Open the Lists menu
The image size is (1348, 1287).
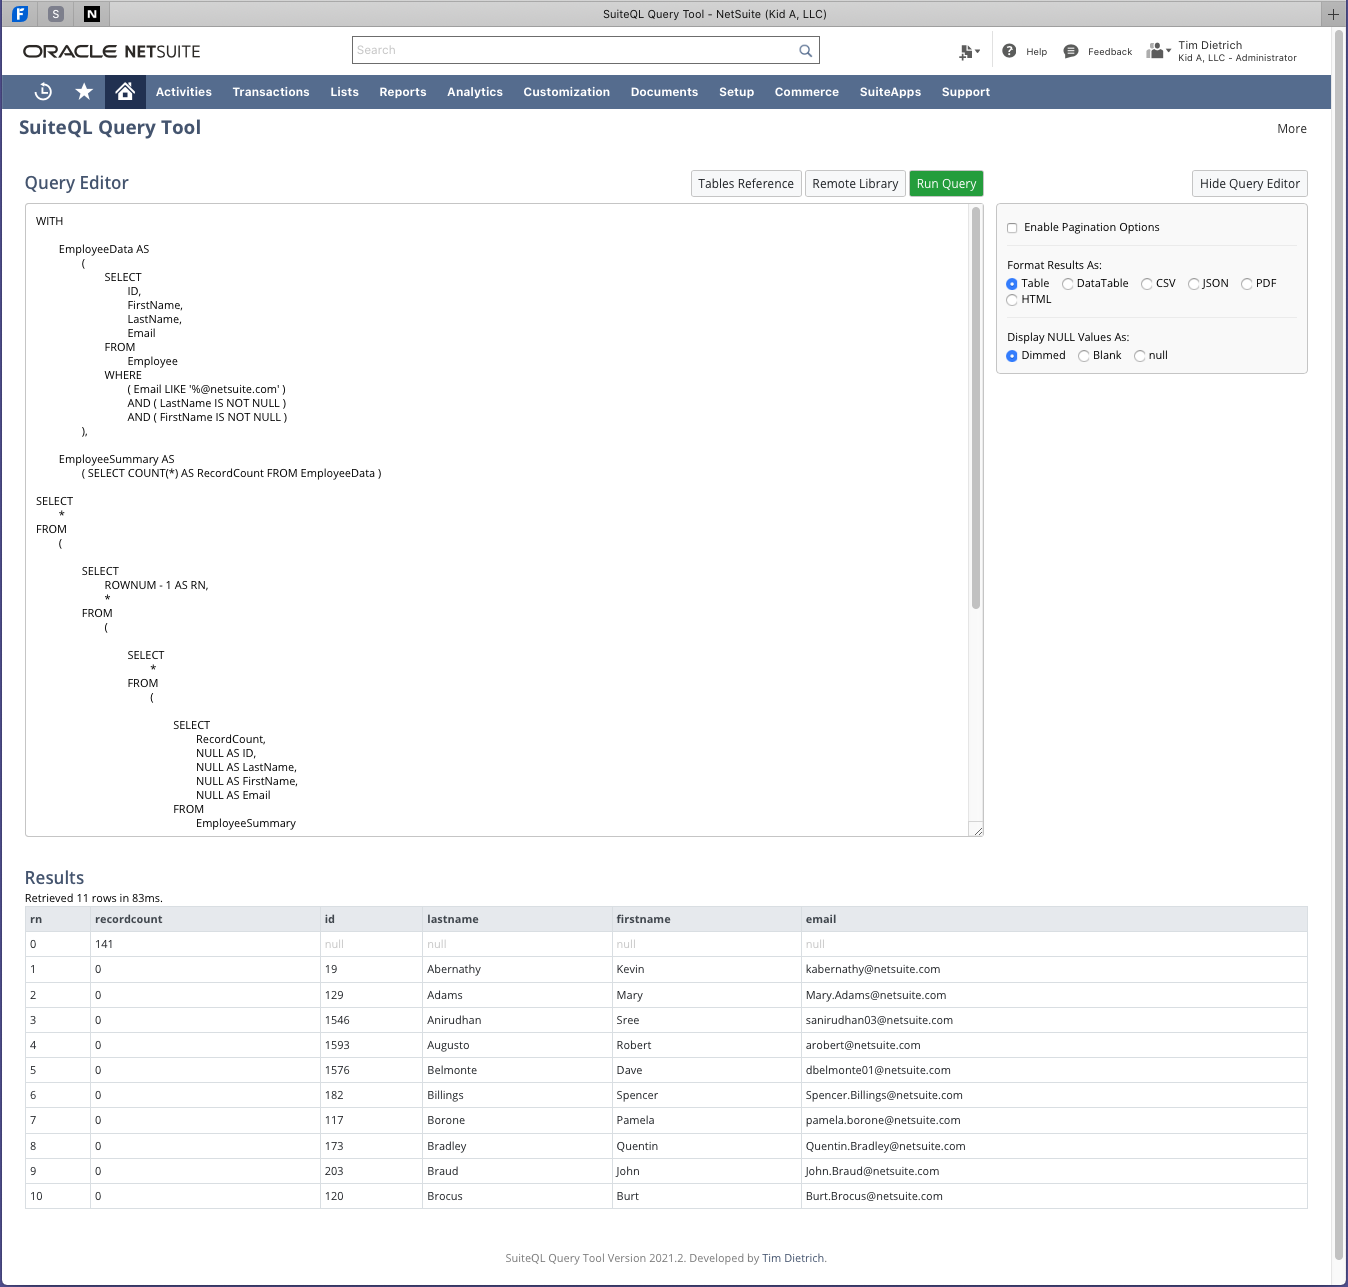(344, 92)
